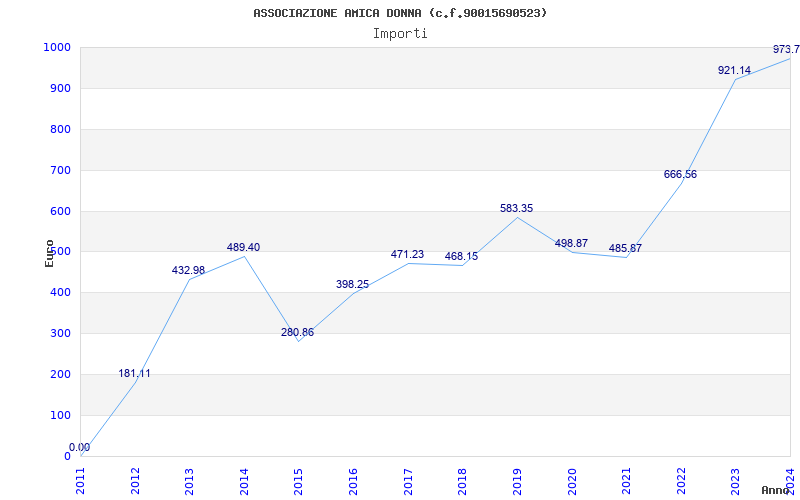Select the 468.15 data label
The height and width of the screenshot is (500, 800).
[x=461, y=256]
